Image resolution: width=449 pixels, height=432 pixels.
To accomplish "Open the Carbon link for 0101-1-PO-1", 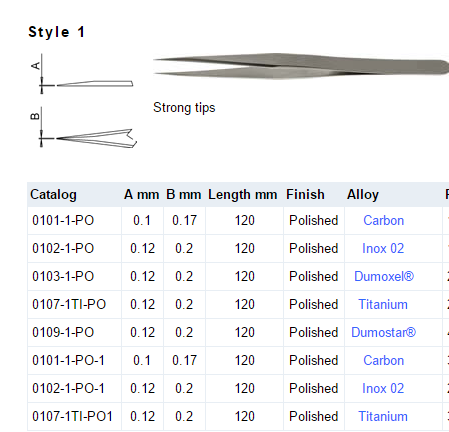I will coord(383,361).
